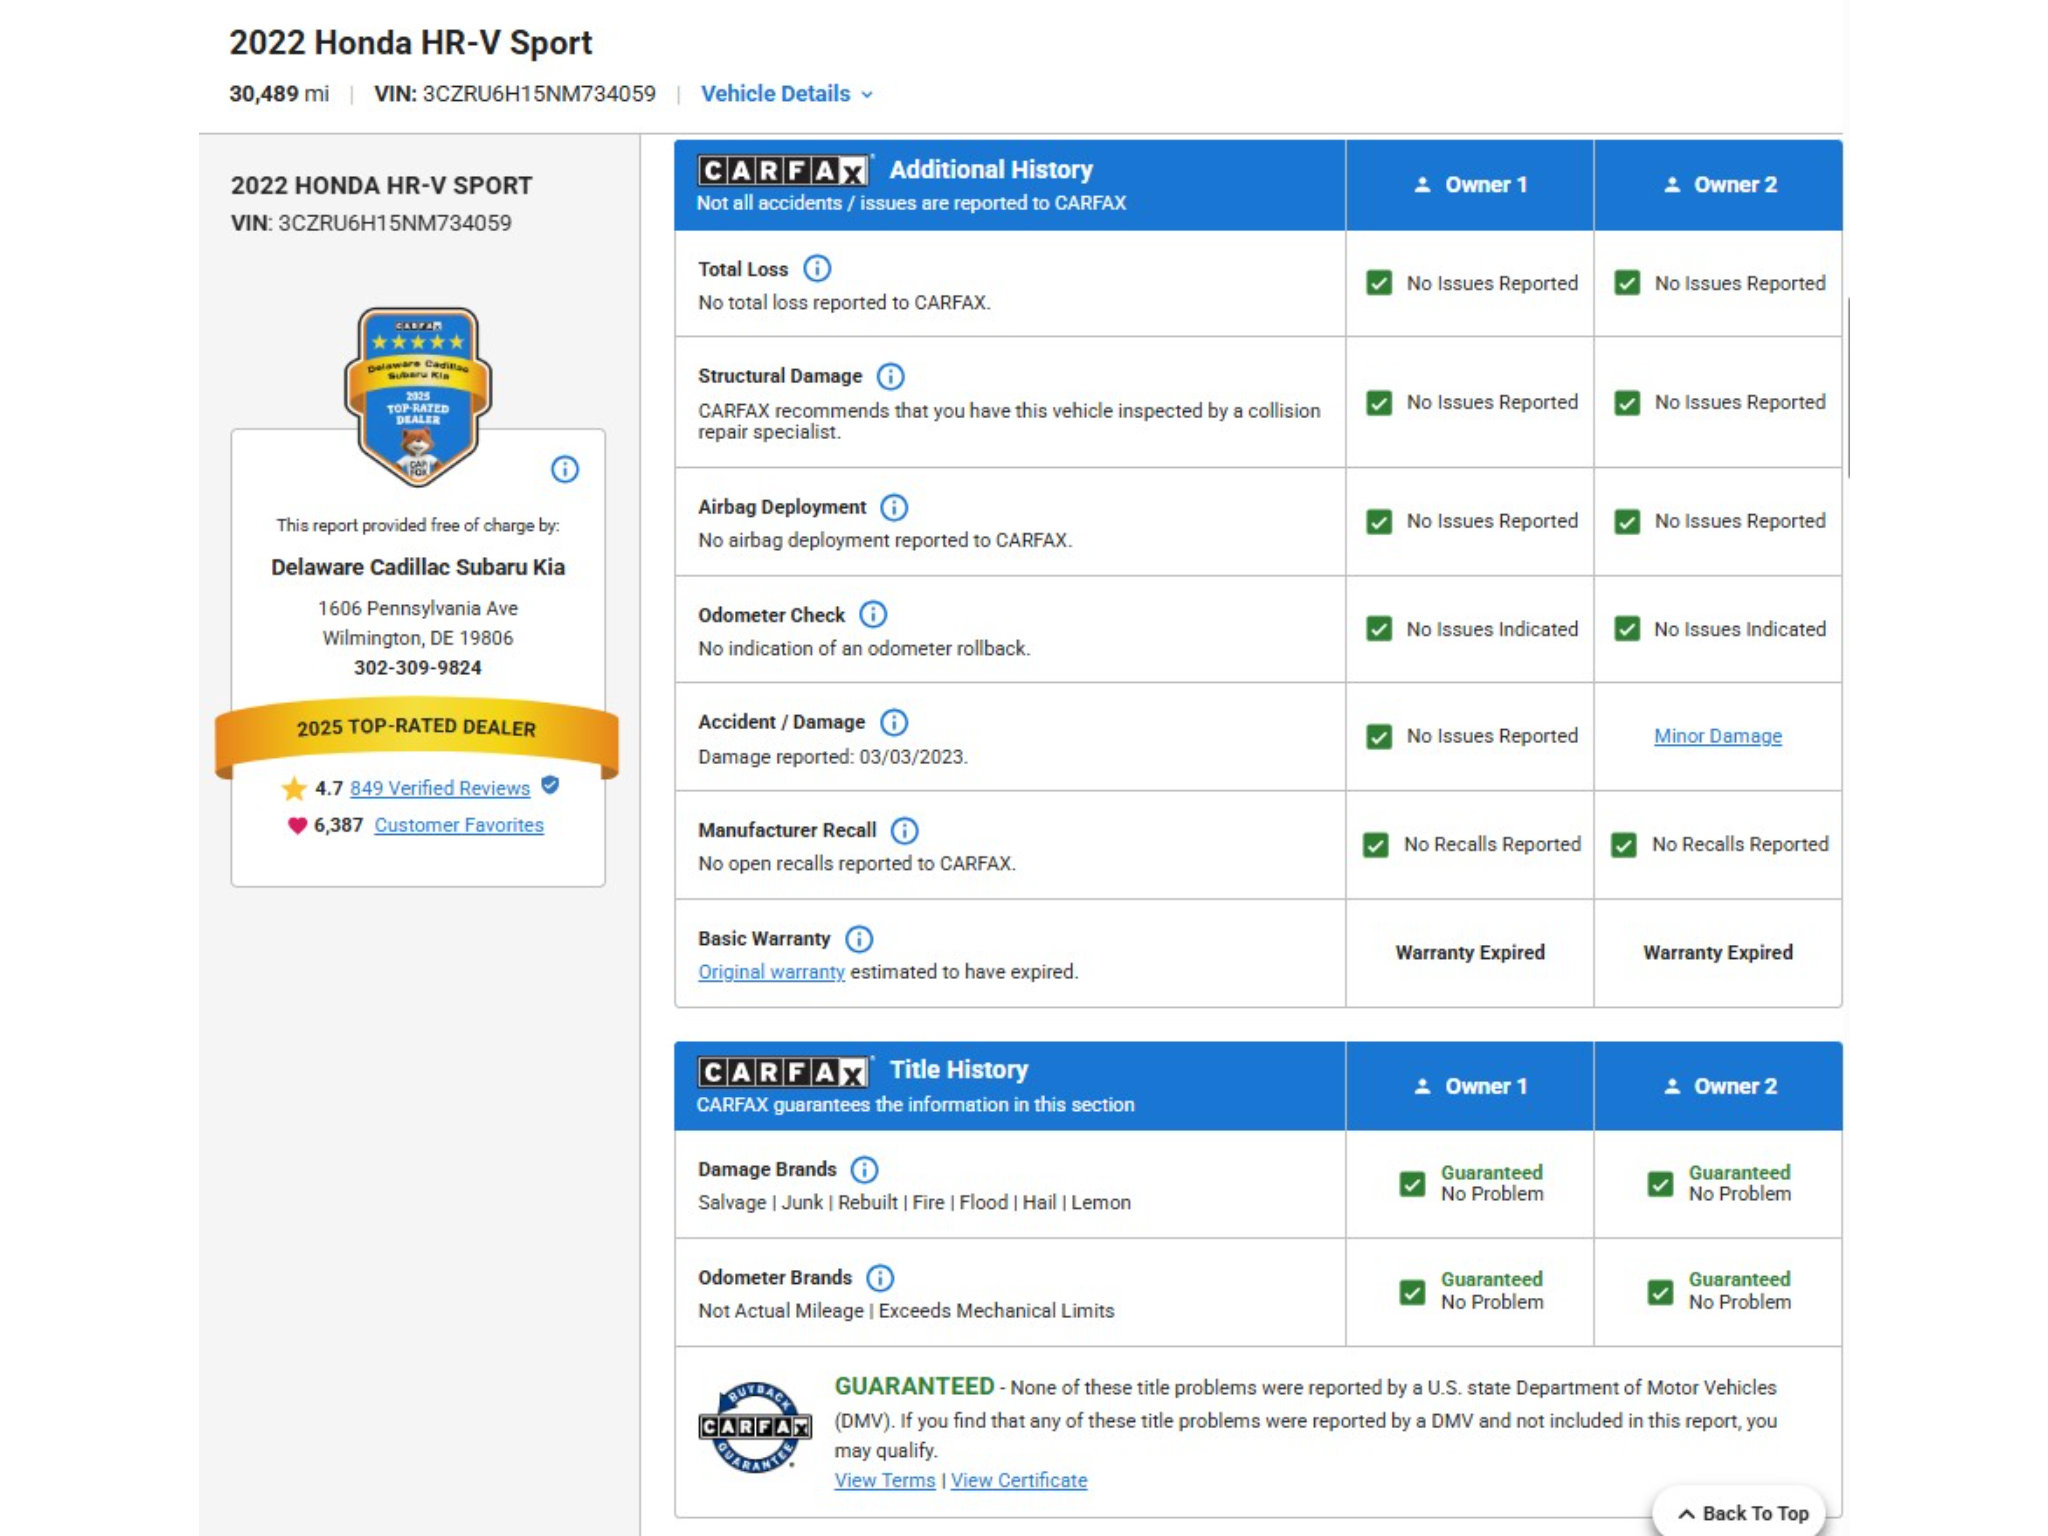The height and width of the screenshot is (1536, 2048).
Task: Click the Title History CARFAX logo
Action: 783,1072
